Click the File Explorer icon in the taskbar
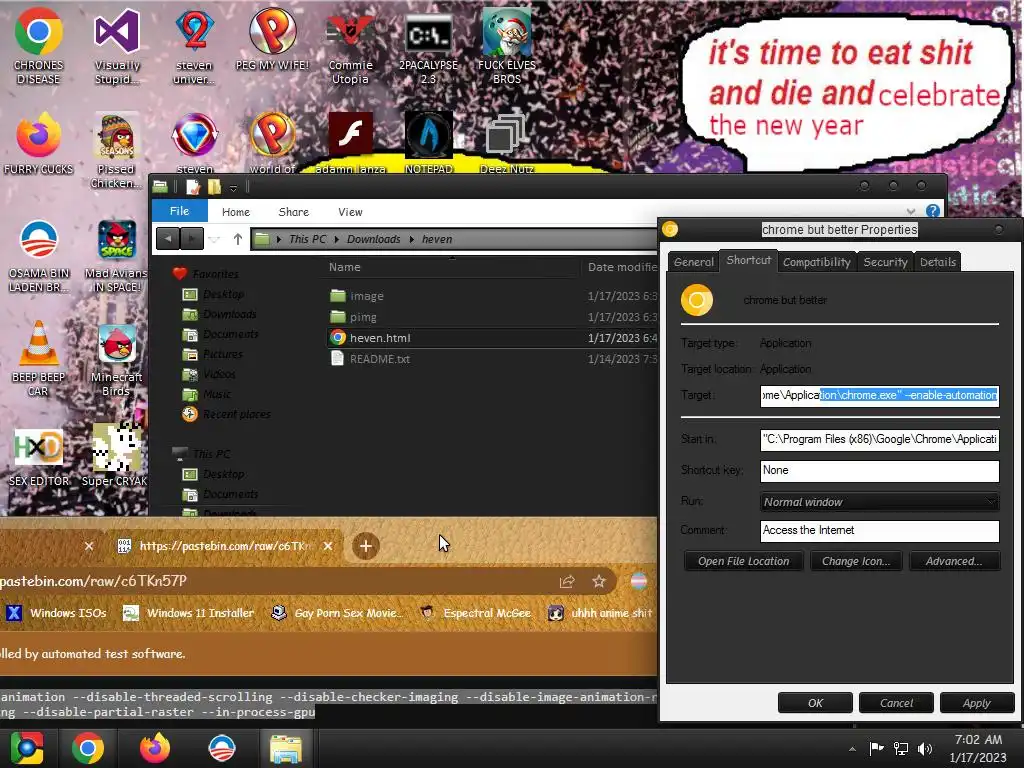Viewport: 1024px width, 768px height. 286,748
